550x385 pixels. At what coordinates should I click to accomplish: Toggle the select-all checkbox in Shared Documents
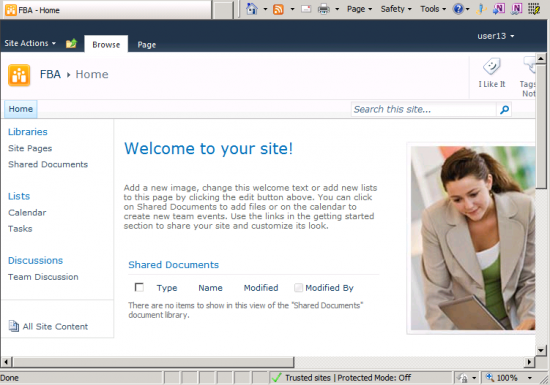[x=139, y=288]
